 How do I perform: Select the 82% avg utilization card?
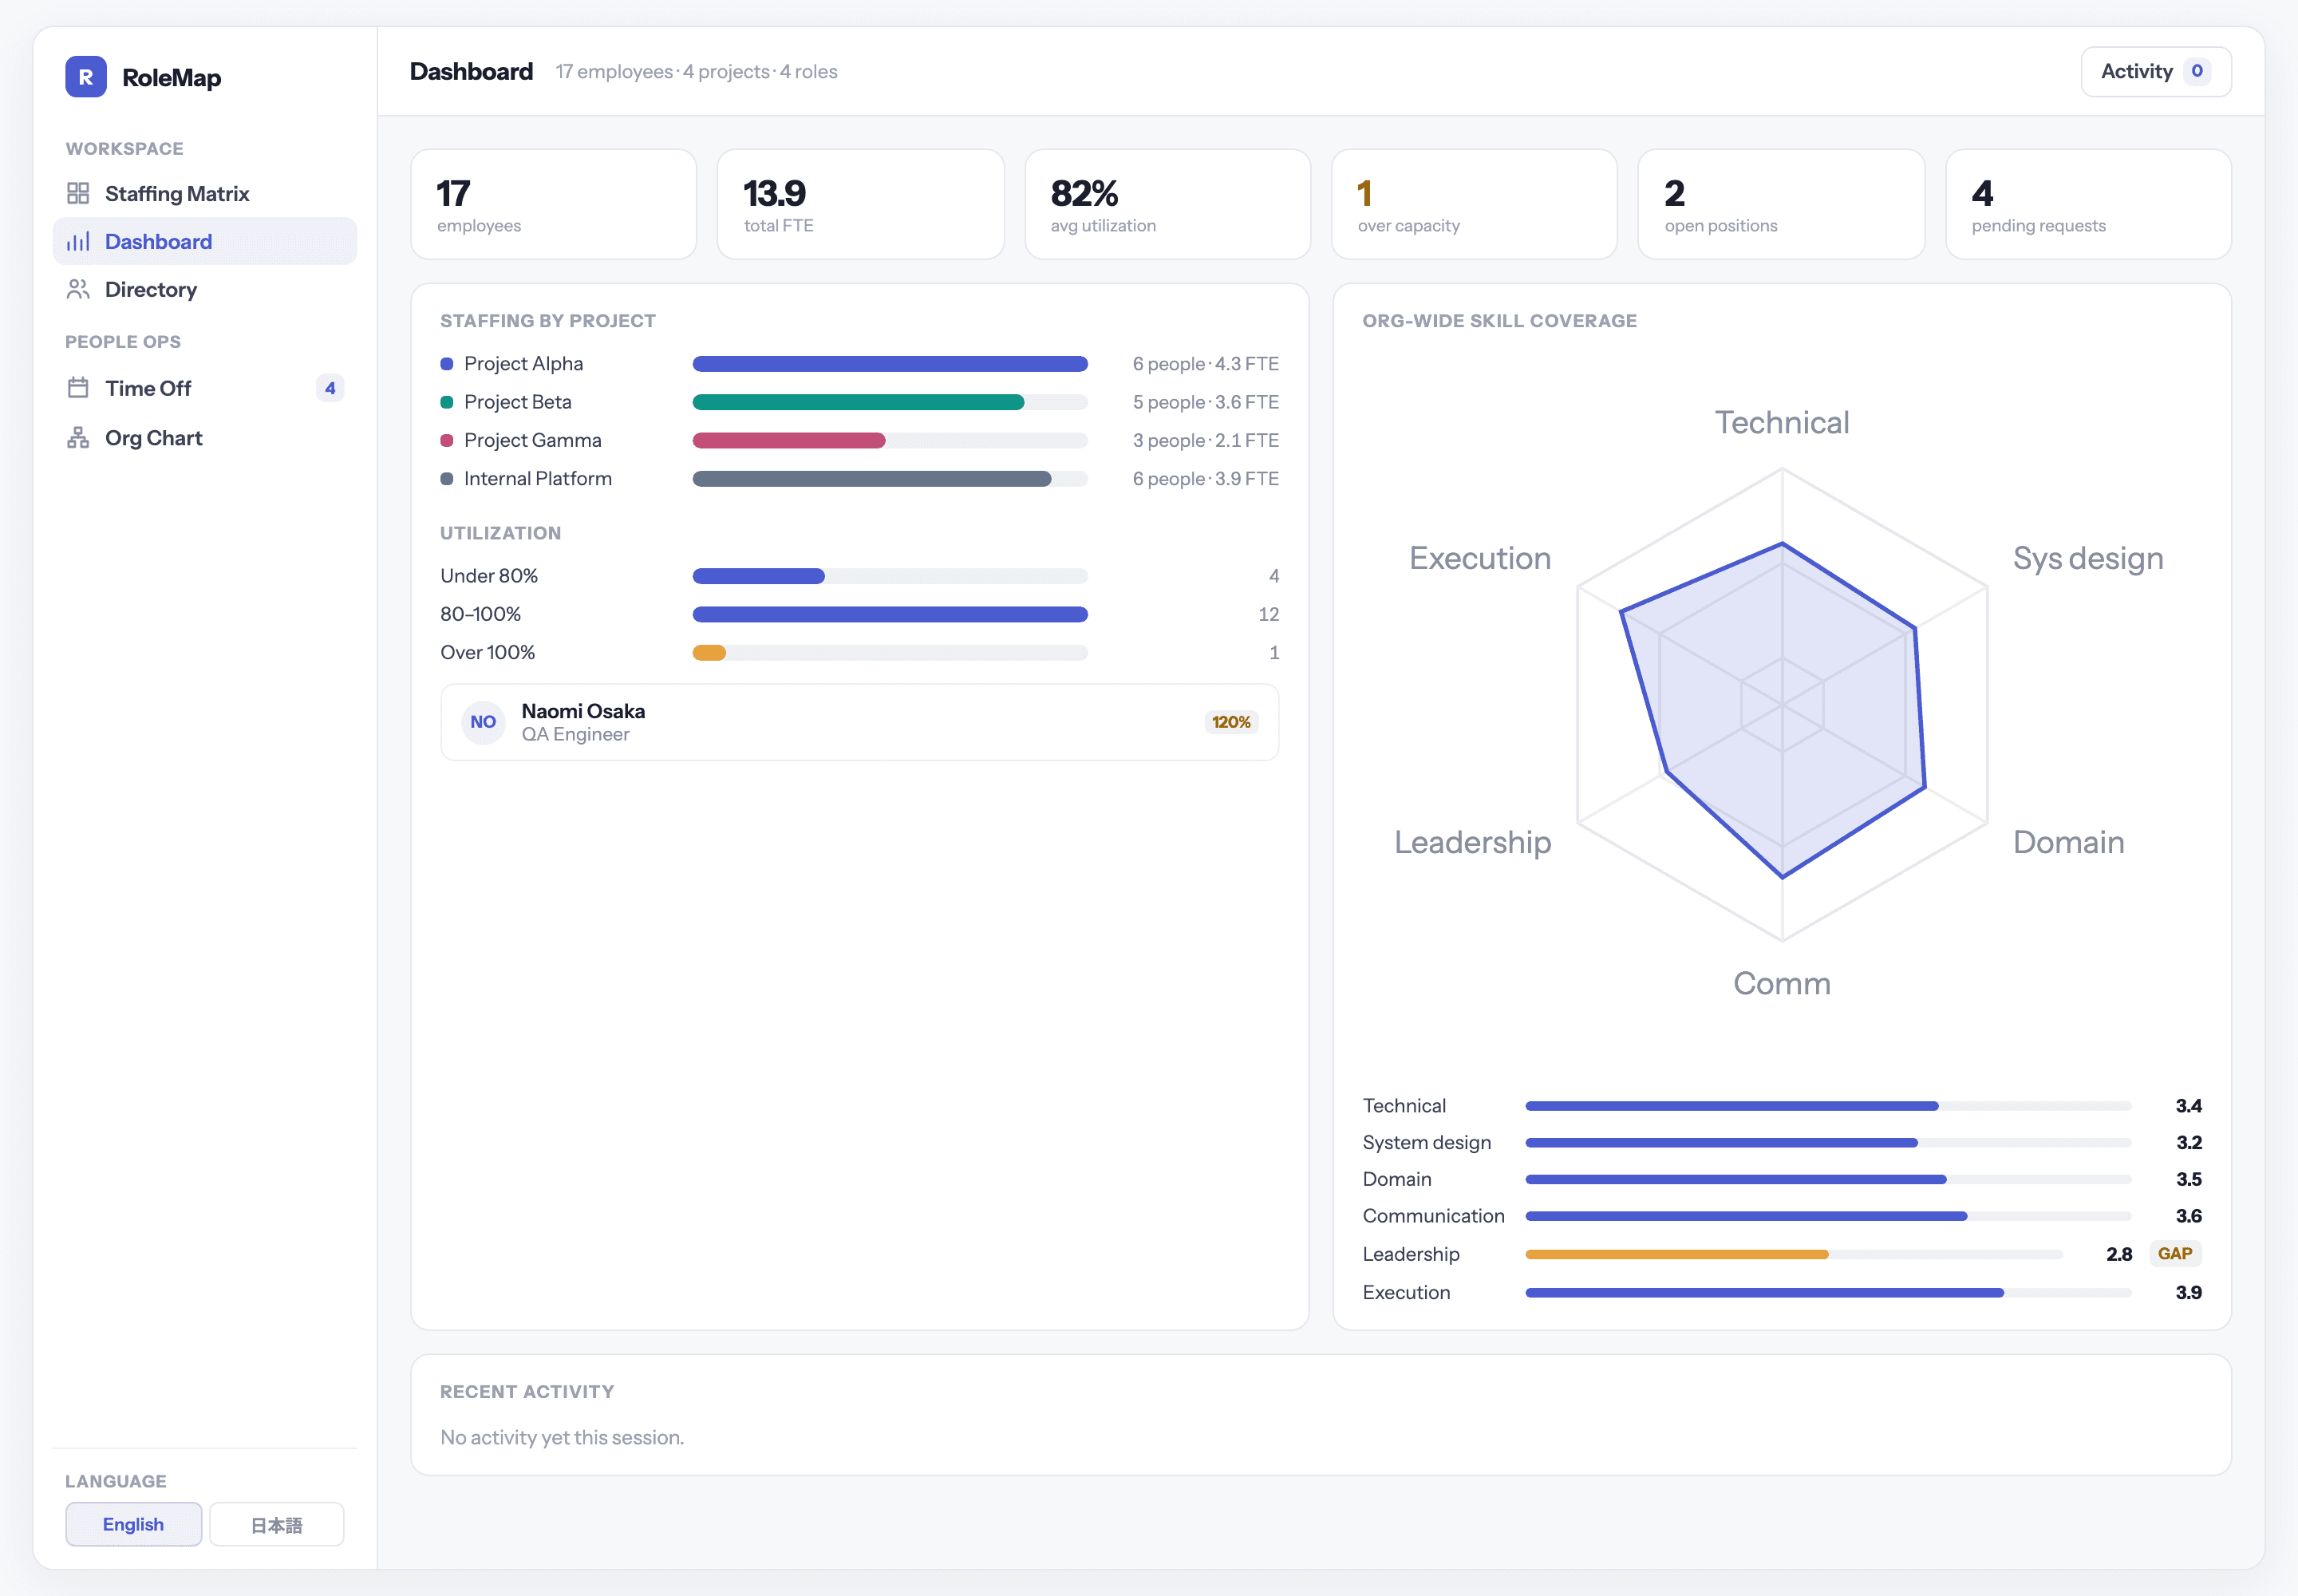click(1168, 204)
